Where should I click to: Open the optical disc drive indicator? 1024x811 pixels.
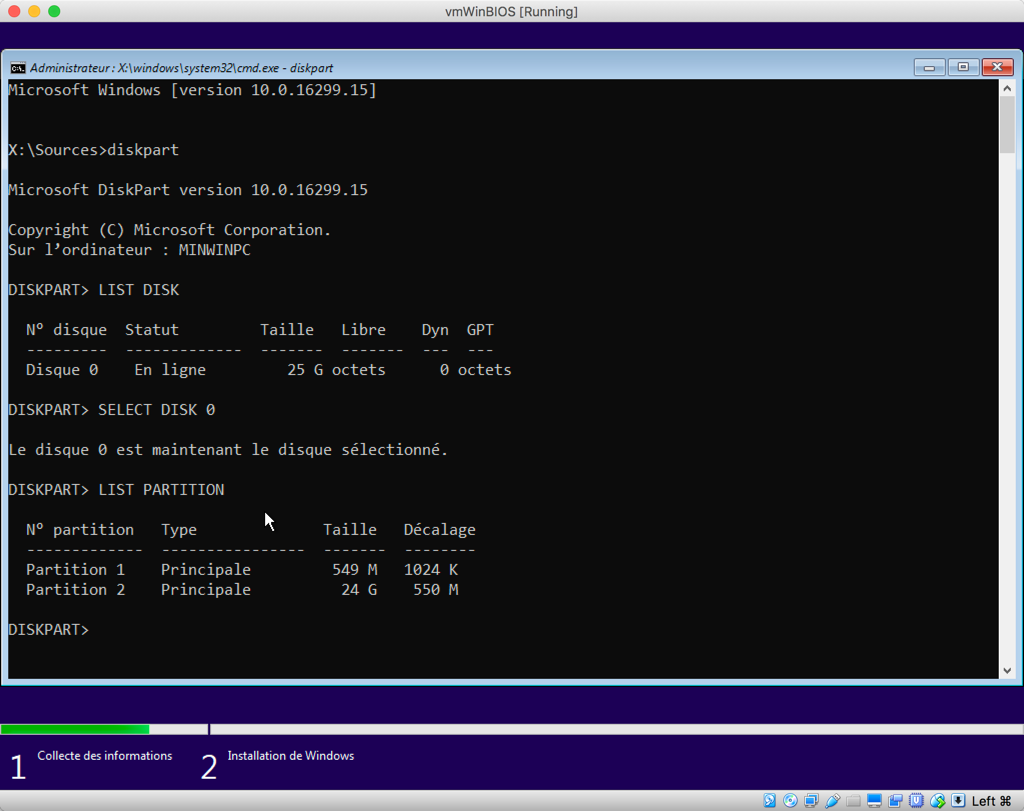(790, 801)
